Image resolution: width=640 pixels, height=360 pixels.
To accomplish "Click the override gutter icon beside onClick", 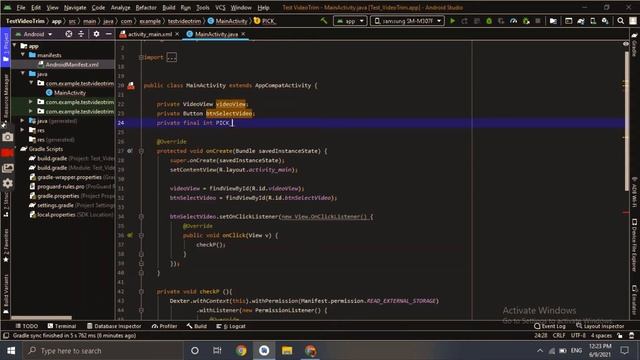I will (130, 236).
